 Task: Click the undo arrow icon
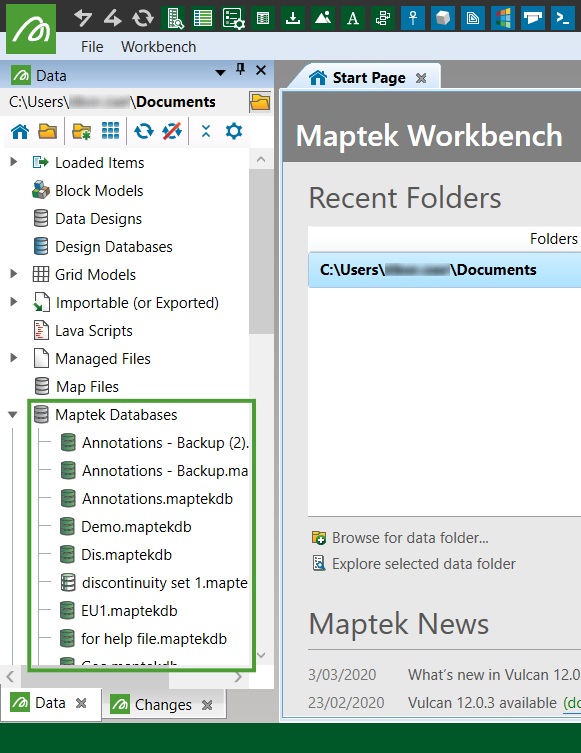83,18
